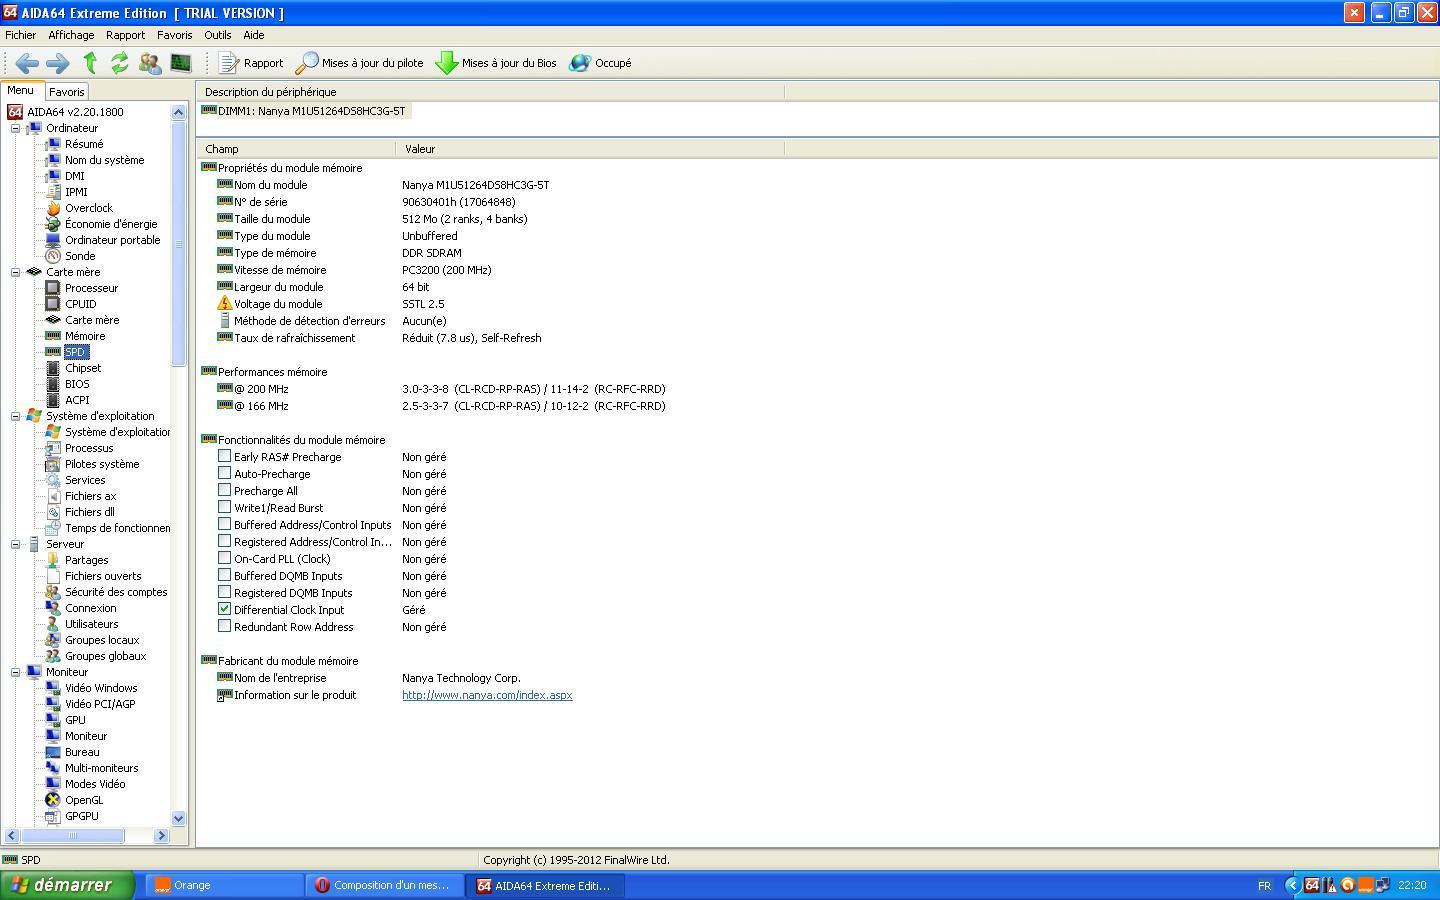
Task: Toggle Precharge All checkbox
Action: pyautogui.click(x=224, y=490)
